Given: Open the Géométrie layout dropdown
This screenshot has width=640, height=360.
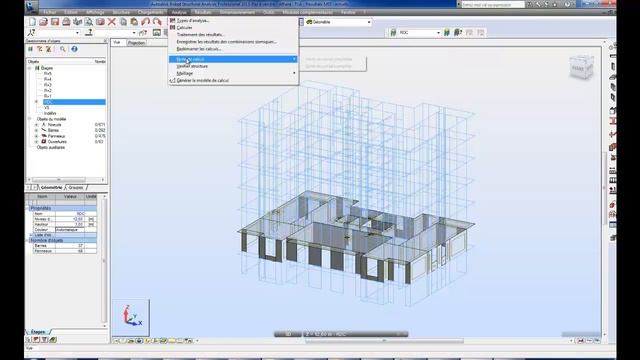Looking at the screenshot, I should (369, 22).
